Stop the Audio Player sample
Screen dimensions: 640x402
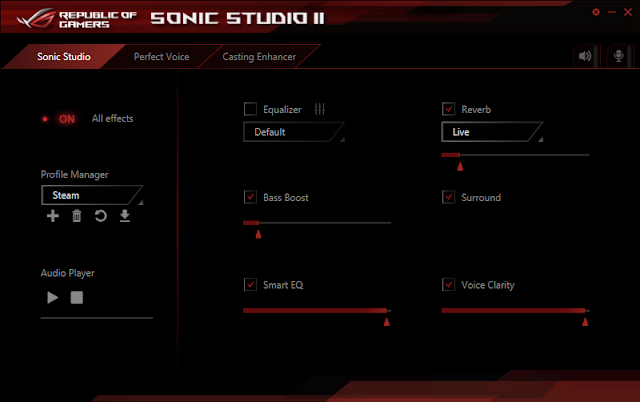[x=77, y=298]
